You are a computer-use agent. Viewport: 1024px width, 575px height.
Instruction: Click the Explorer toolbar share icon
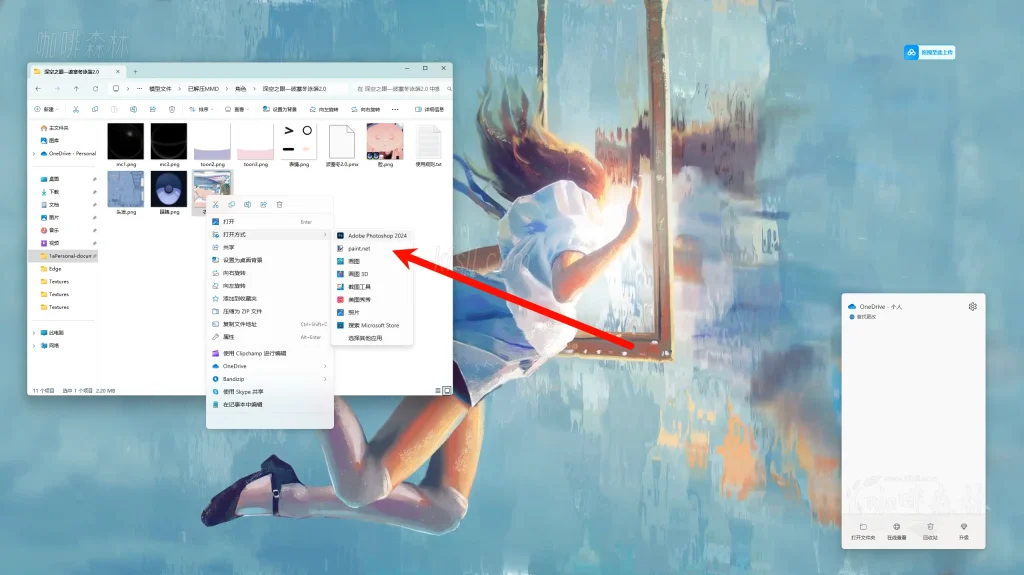click(x=153, y=109)
